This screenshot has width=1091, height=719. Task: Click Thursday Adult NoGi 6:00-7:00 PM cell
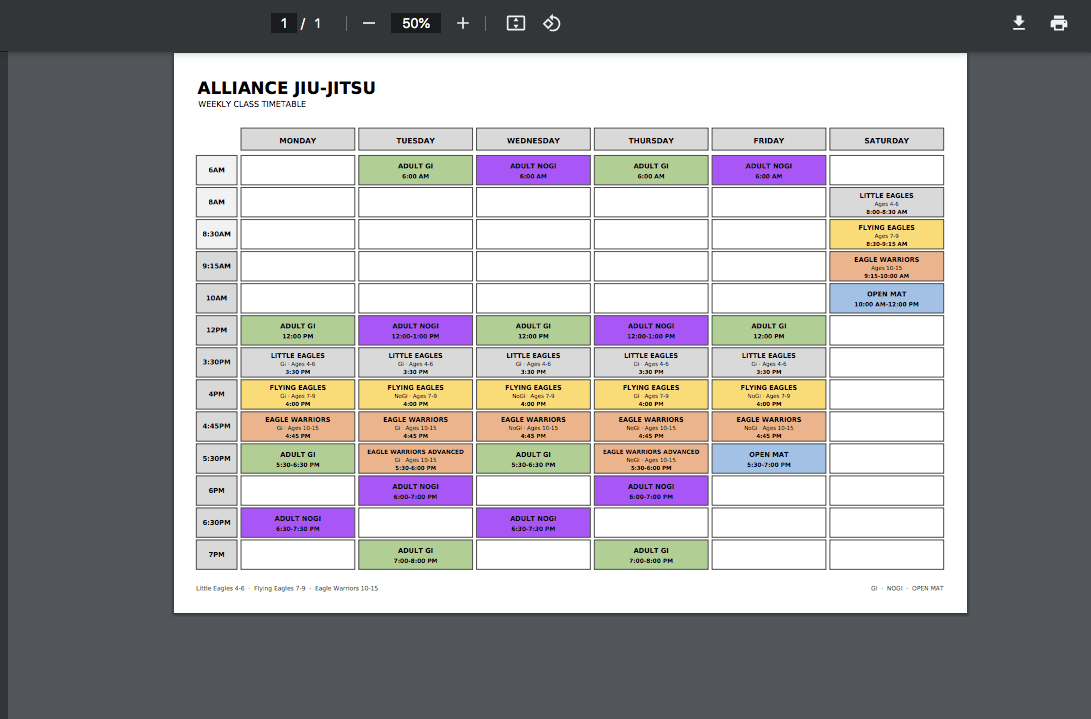click(651, 491)
